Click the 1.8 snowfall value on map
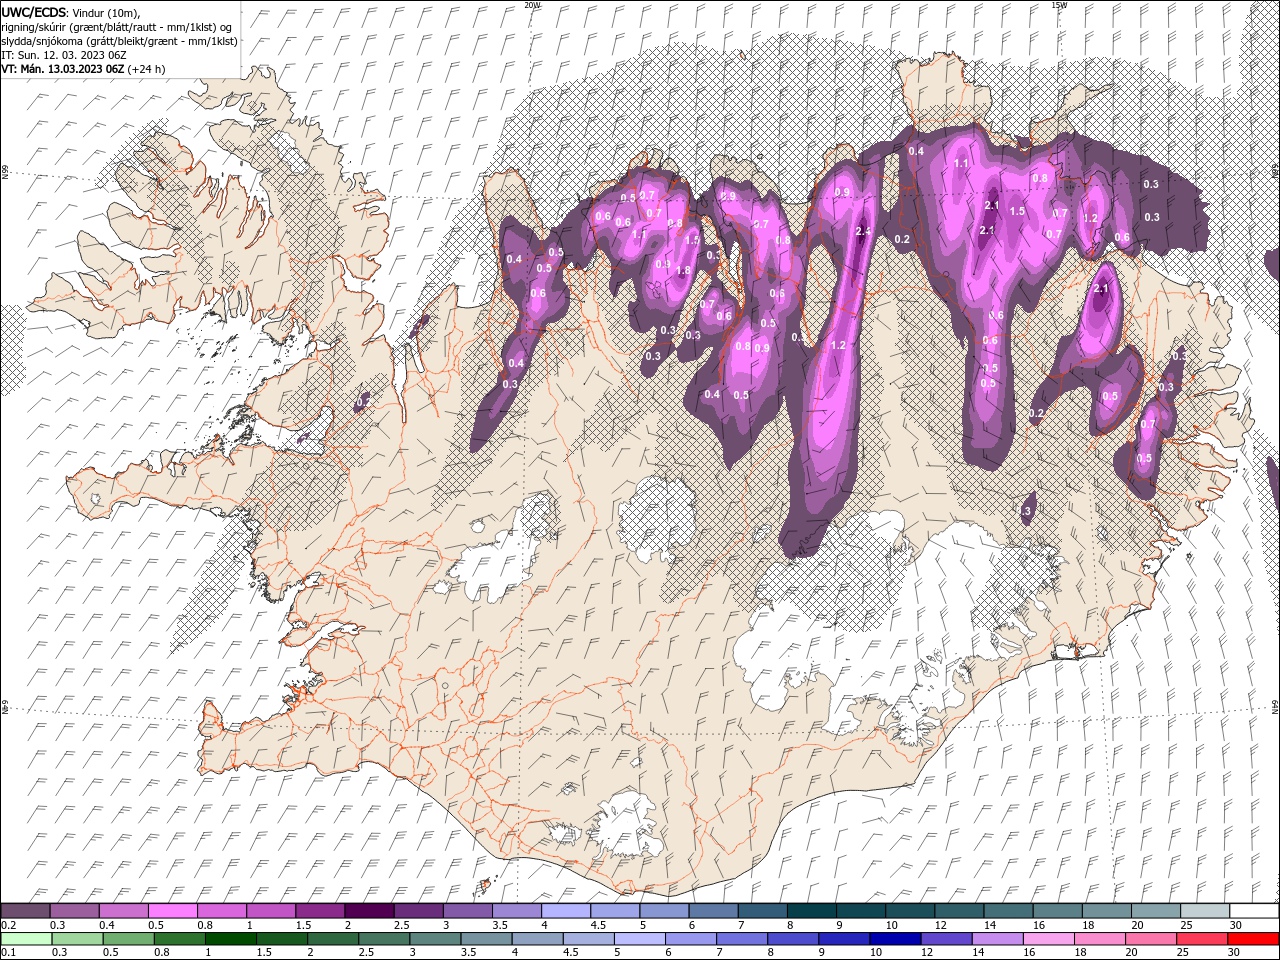The width and height of the screenshot is (1280, 960). click(x=684, y=271)
